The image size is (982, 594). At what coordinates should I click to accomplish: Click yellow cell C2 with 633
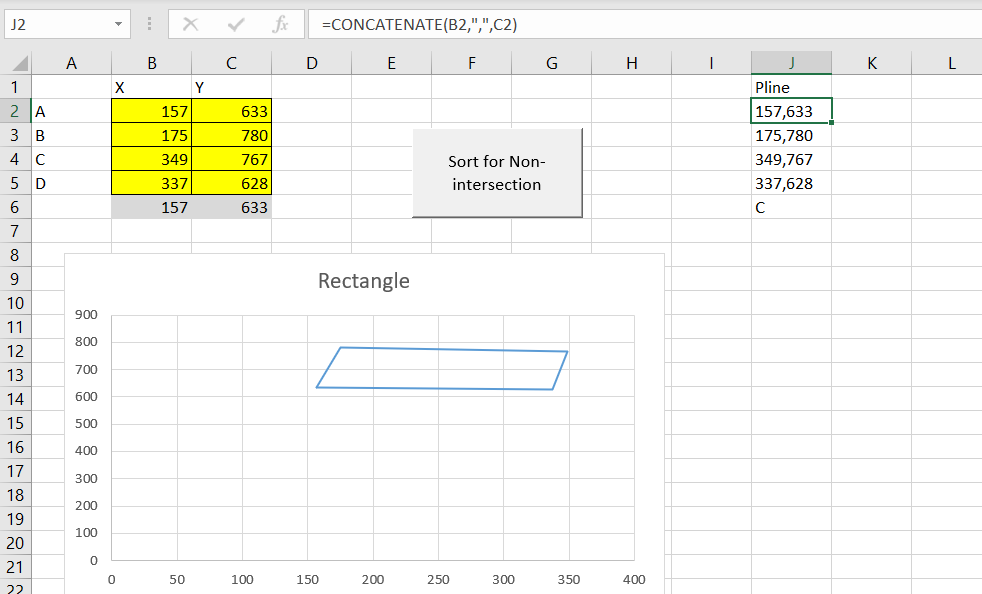232,111
